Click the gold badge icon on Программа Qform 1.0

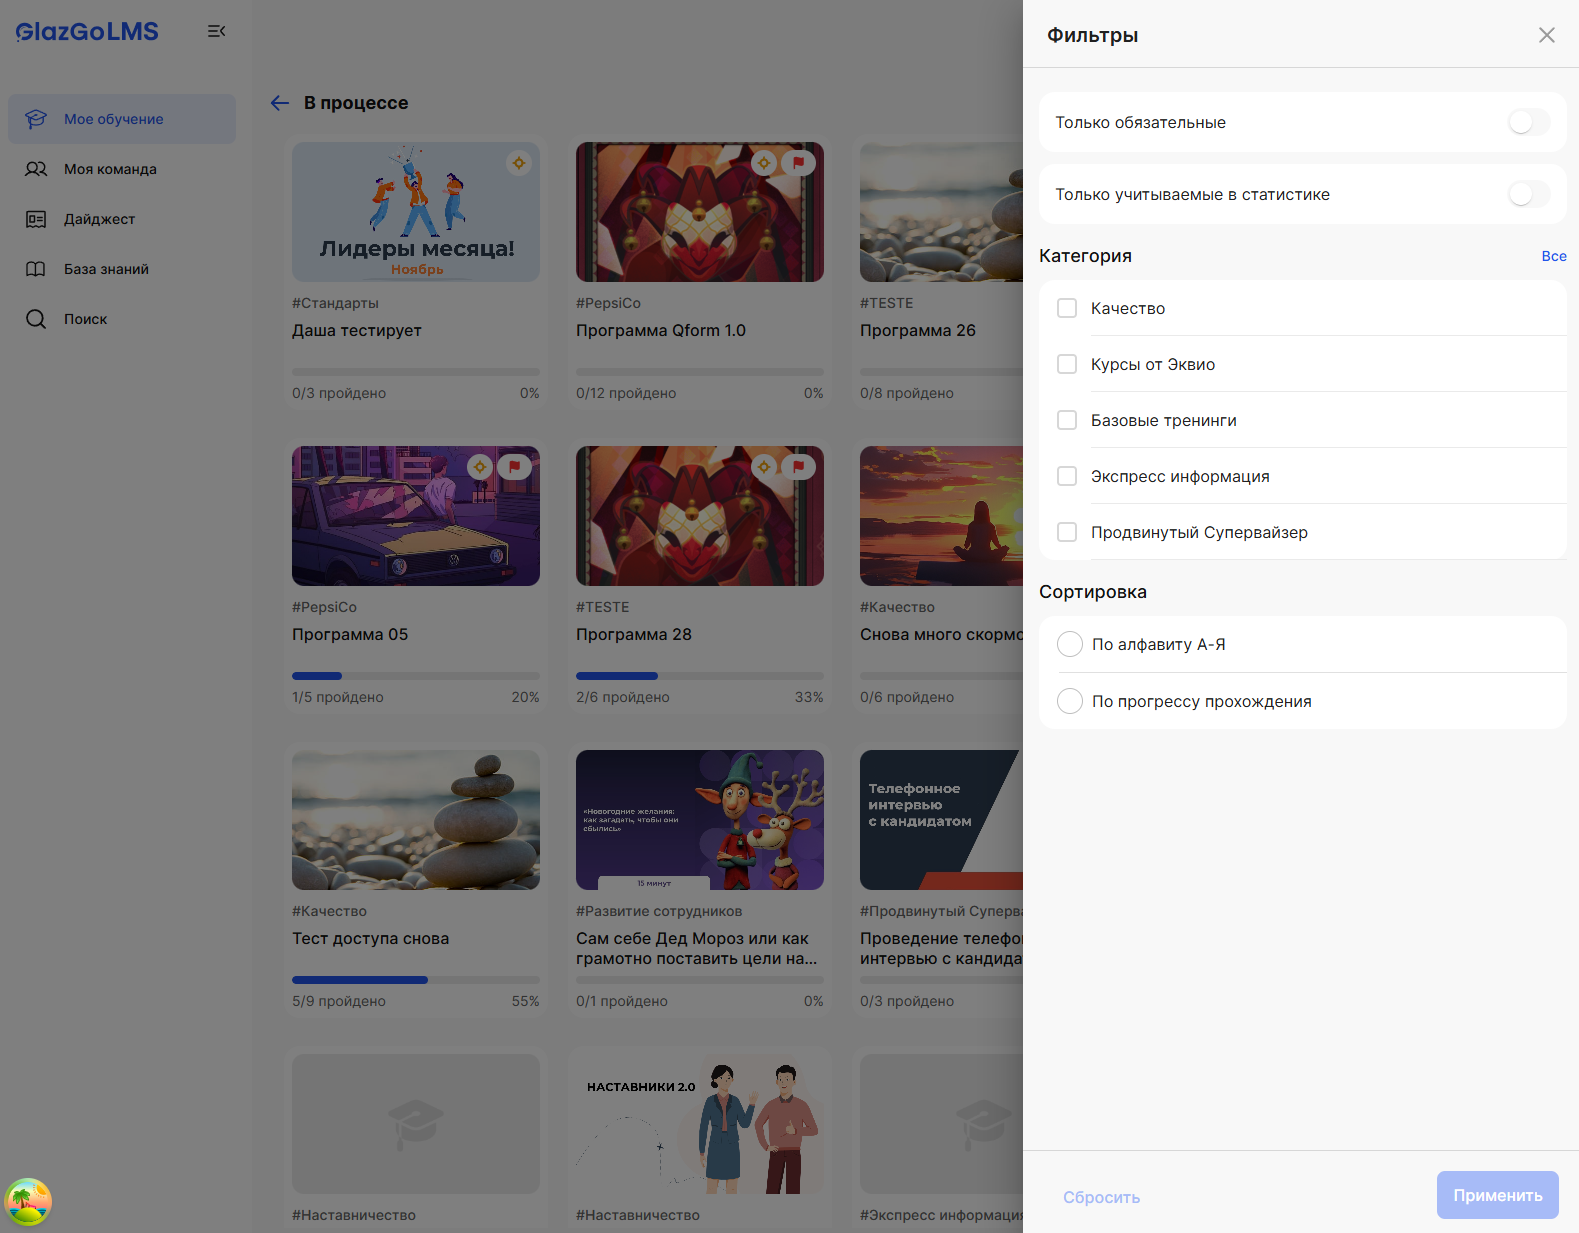click(764, 163)
